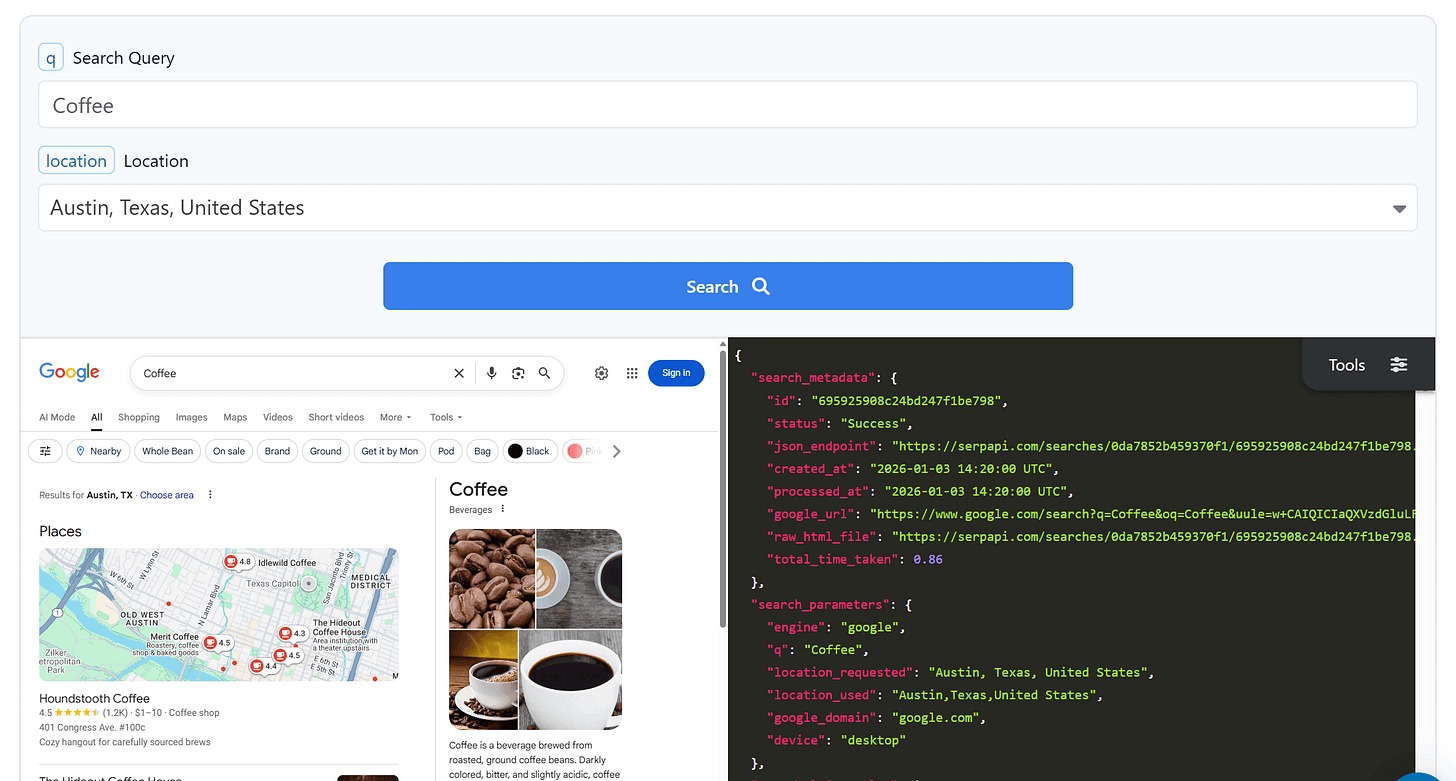Image resolution: width=1456 pixels, height=781 pixels.
Task: Apply the Nearby filter chip
Action: tap(98, 451)
